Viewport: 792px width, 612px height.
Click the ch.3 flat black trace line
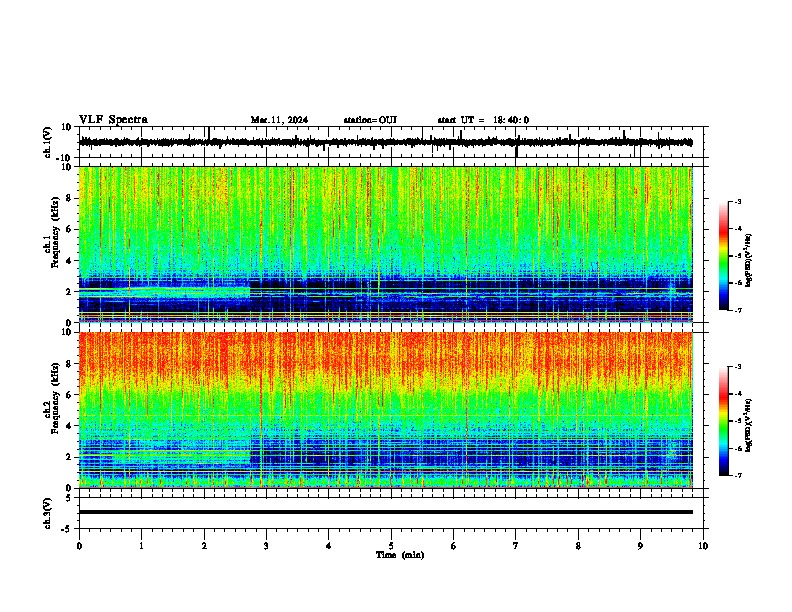(x=386, y=512)
